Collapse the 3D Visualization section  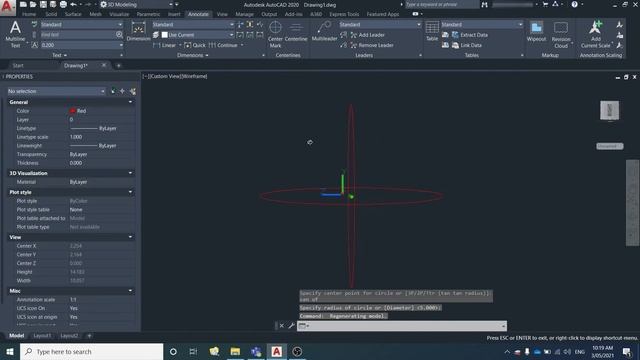[x=130, y=173]
